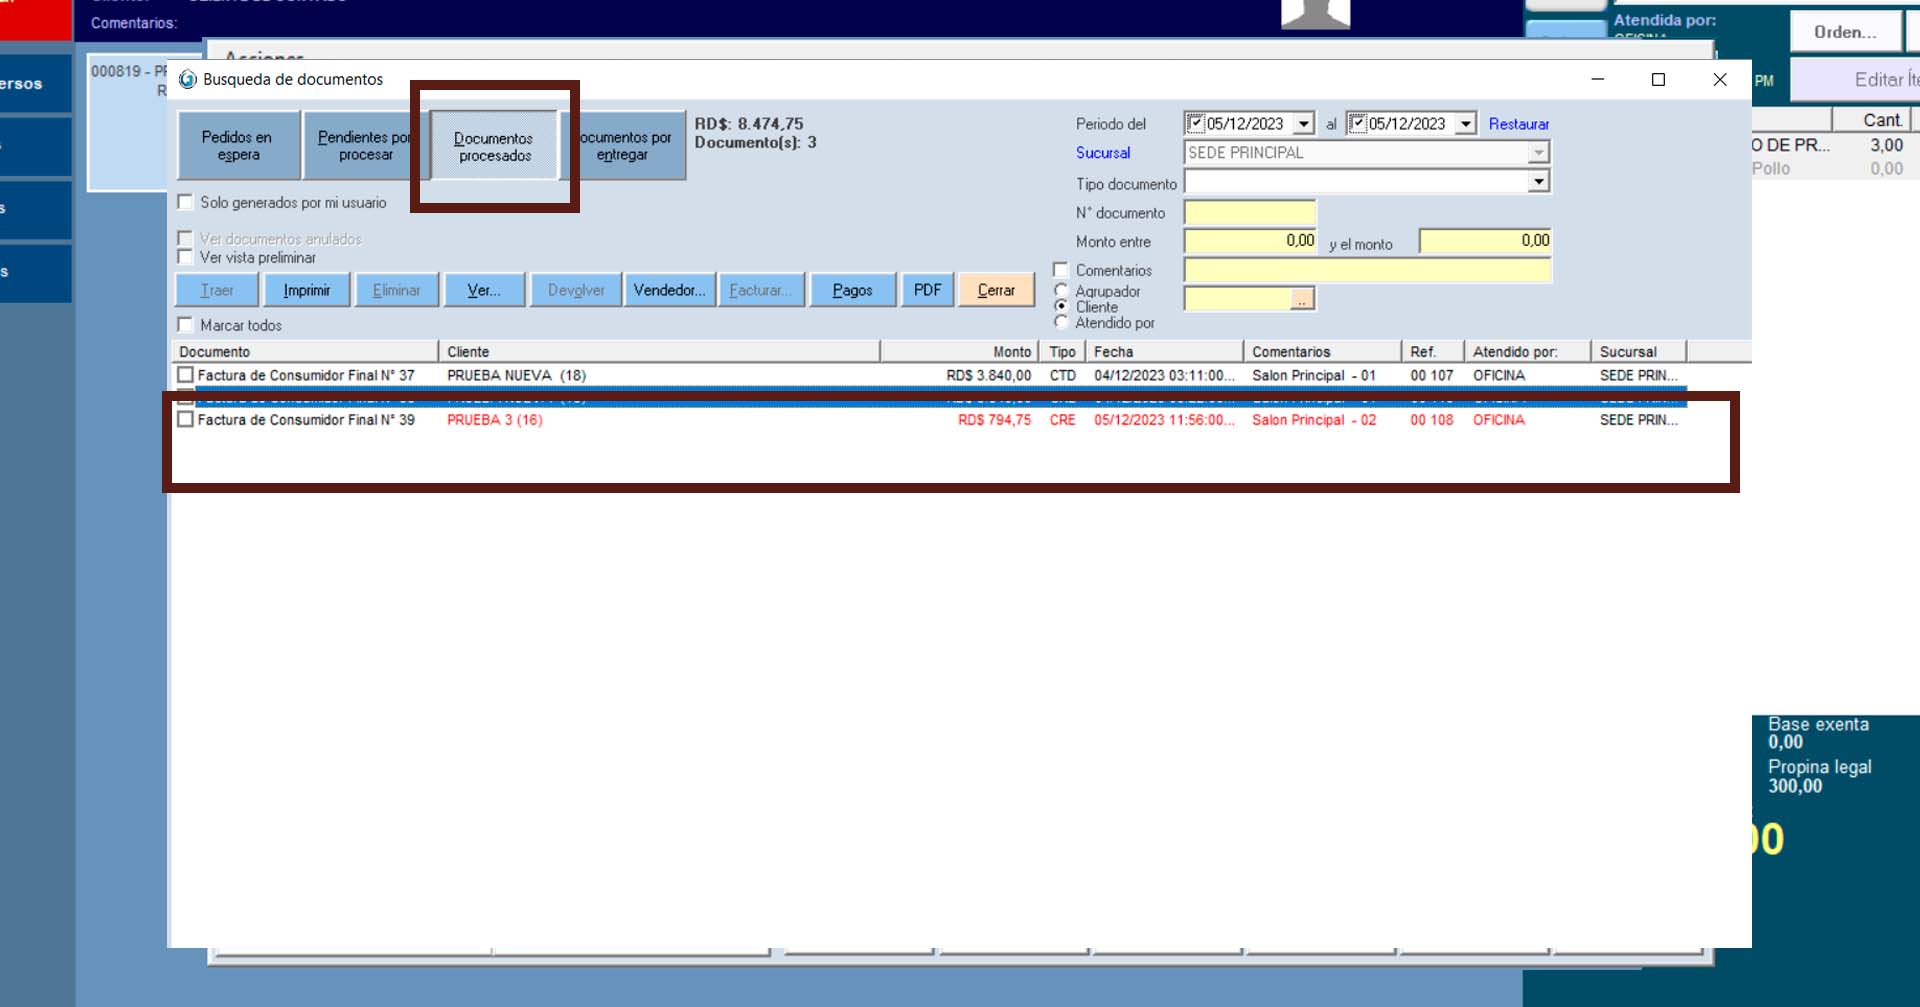Tick checkbox for Factura N° 39 row
Viewport: 1920px width, 1007px height.
point(185,420)
